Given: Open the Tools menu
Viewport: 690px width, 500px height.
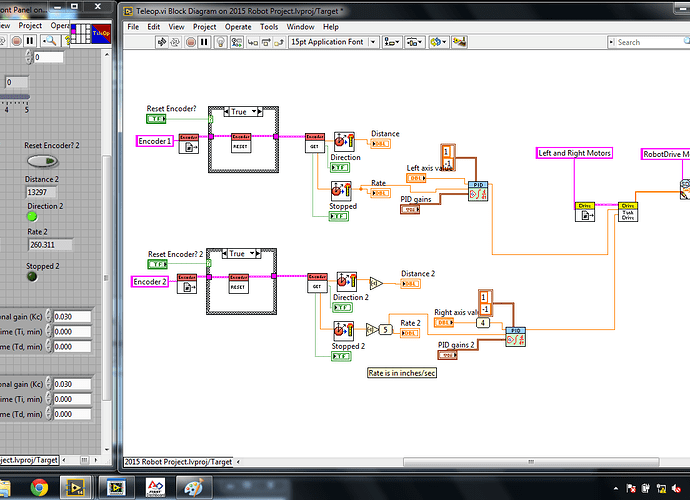Looking at the screenshot, I should pyautogui.click(x=269, y=27).
